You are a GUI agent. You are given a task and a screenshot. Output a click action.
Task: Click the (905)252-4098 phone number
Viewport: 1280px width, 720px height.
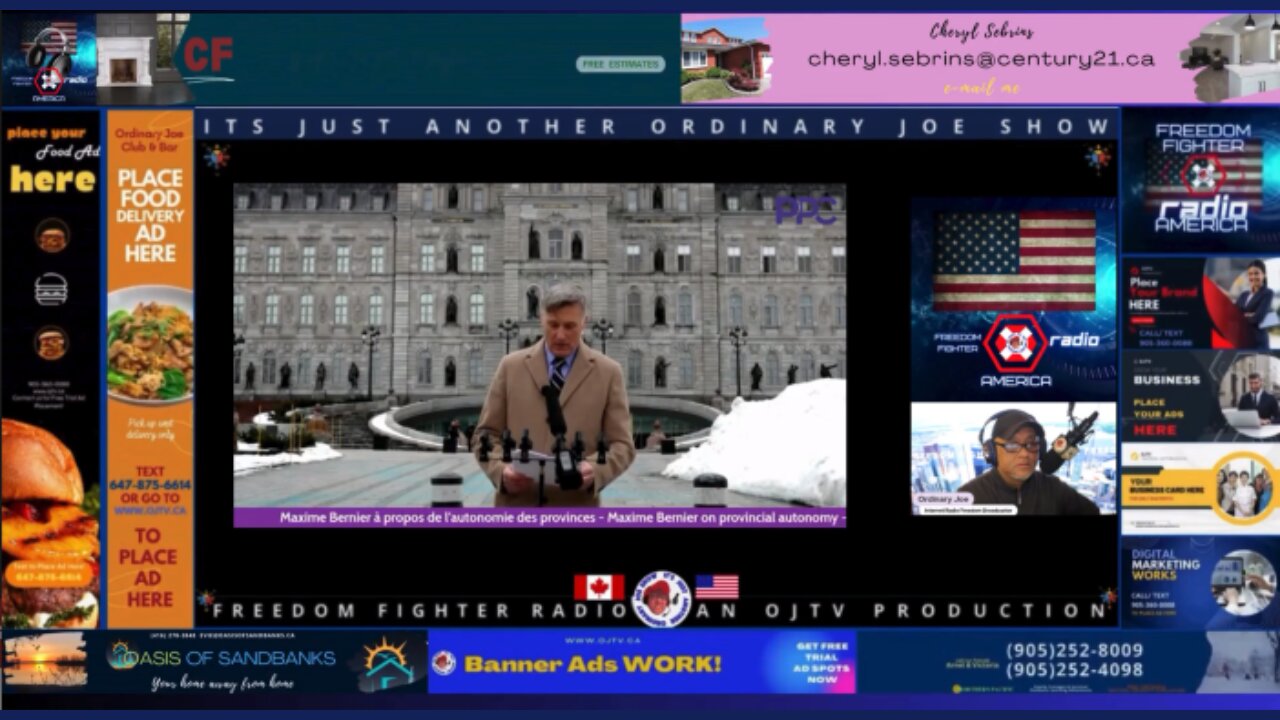tap(1074, 672)
